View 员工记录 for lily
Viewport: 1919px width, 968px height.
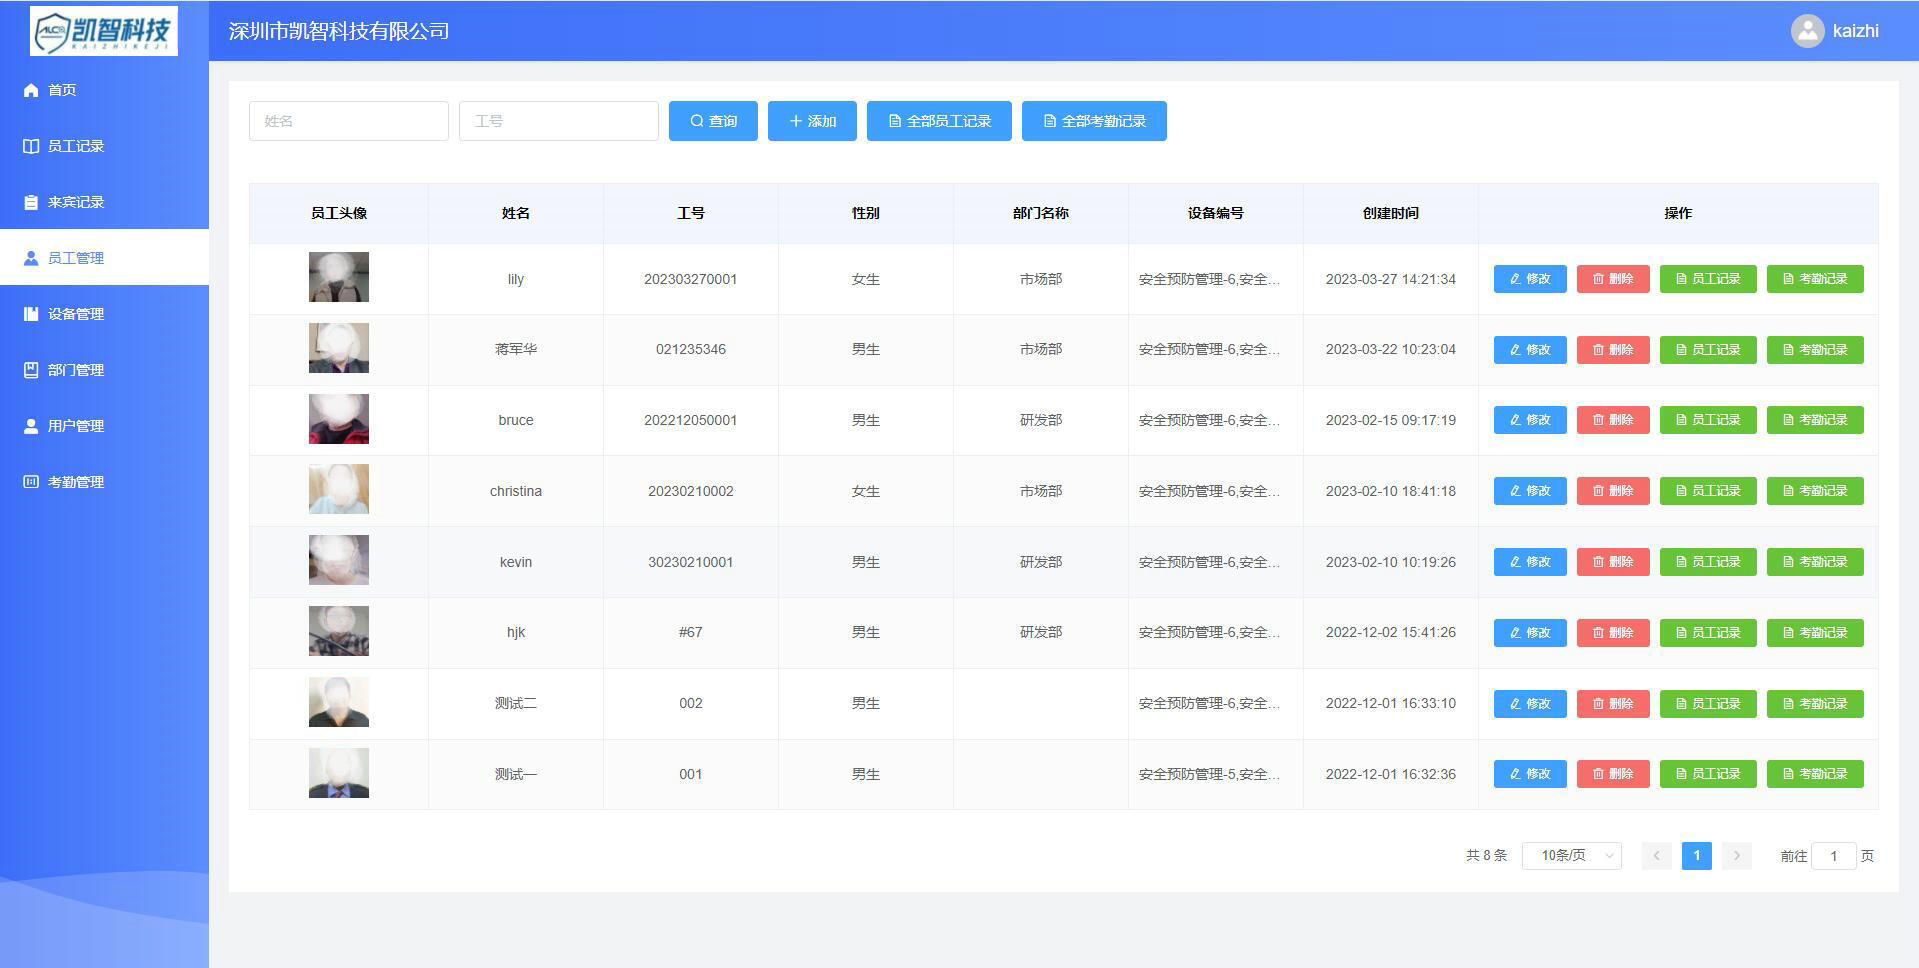tap(1708, 279)
